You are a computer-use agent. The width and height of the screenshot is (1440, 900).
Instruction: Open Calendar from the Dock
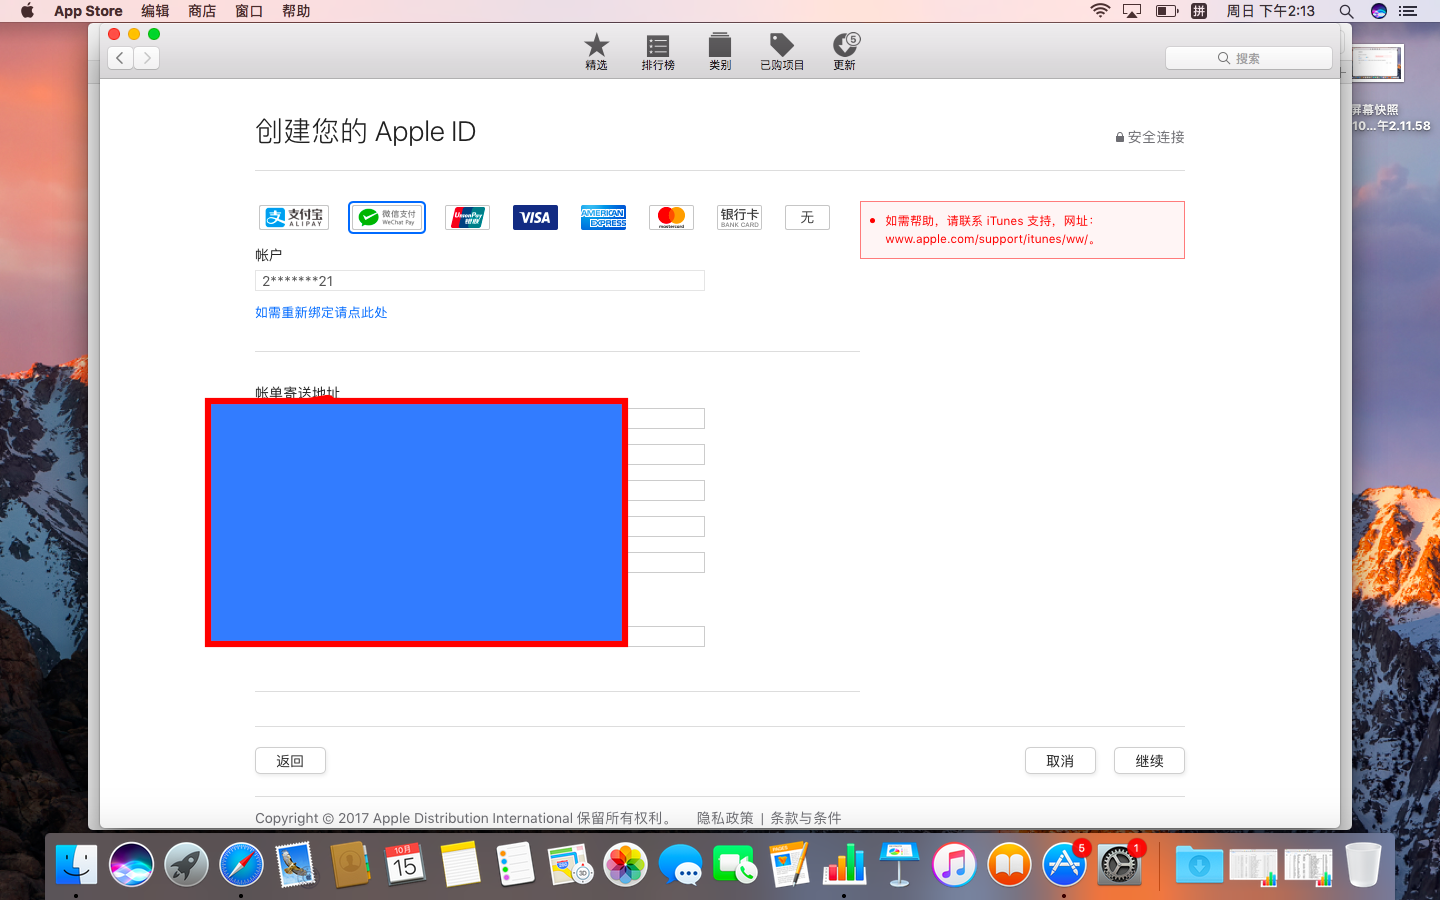405,865
